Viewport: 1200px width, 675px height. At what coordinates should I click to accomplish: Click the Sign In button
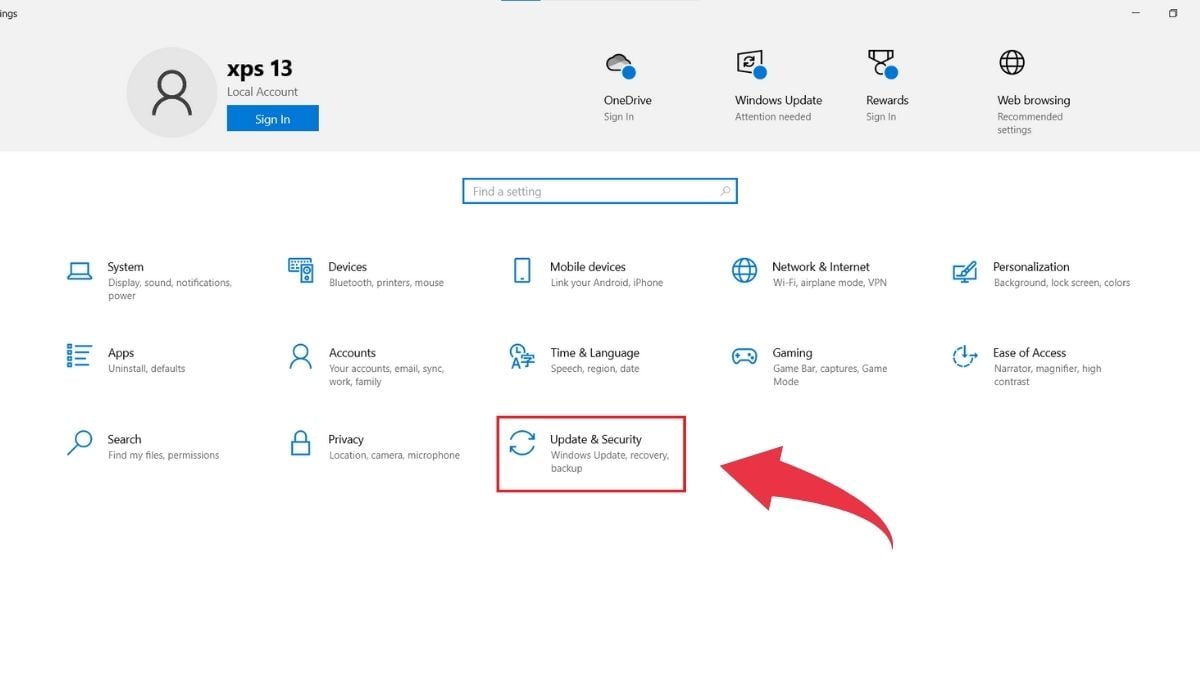click(272, 119)
